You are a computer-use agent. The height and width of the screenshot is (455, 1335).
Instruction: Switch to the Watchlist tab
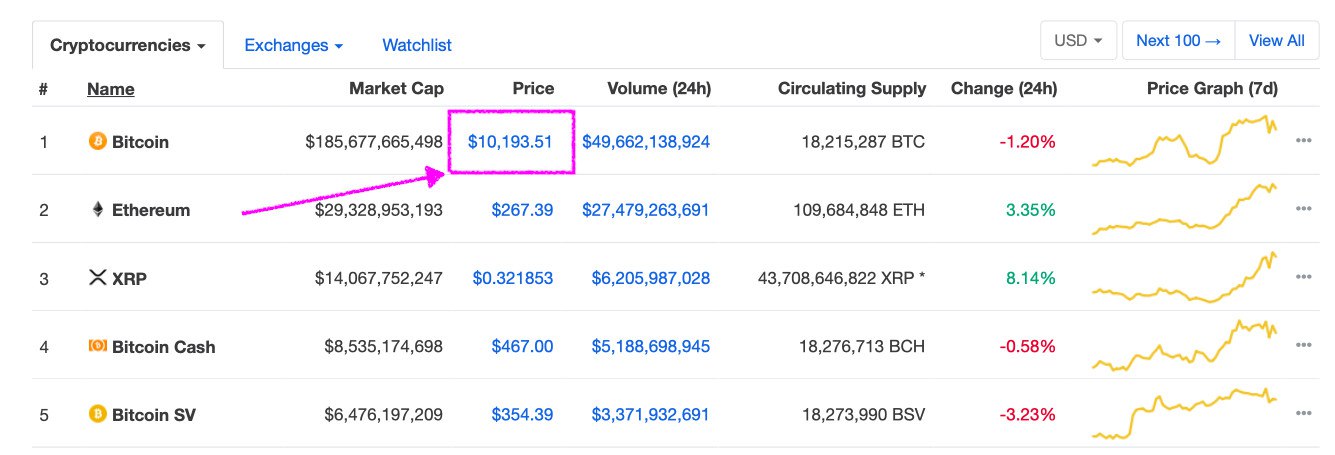pos(417,45)
